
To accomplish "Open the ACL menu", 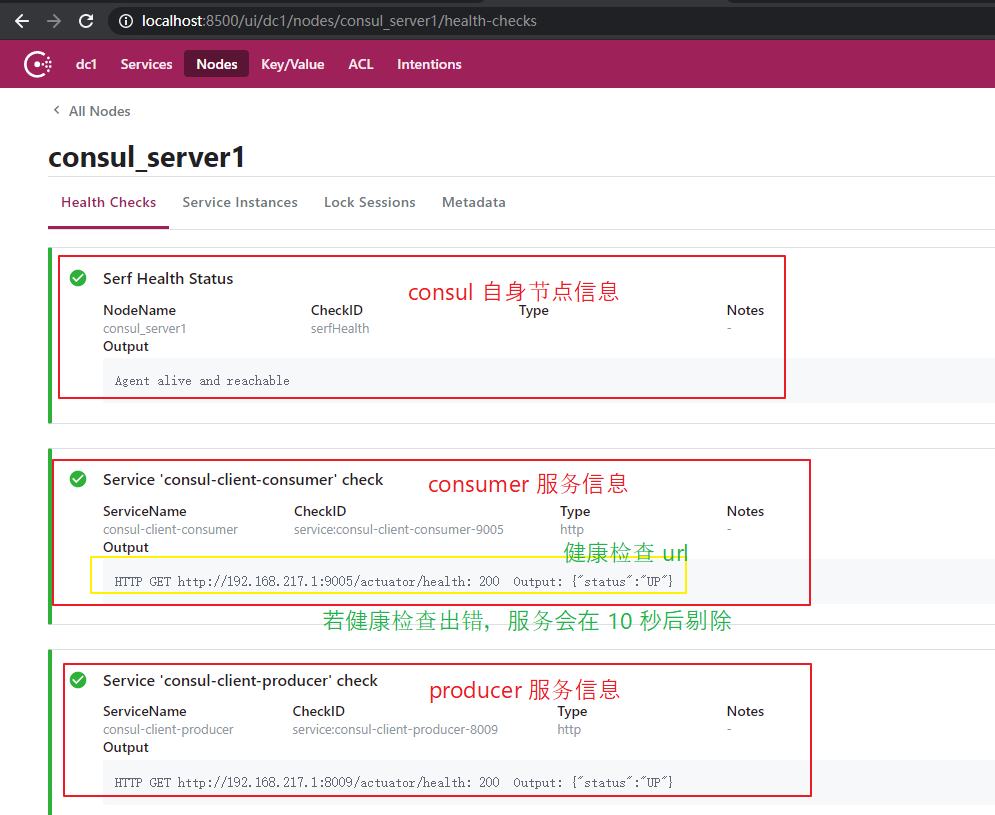I will pyautogui.click(x=360, y=64).
